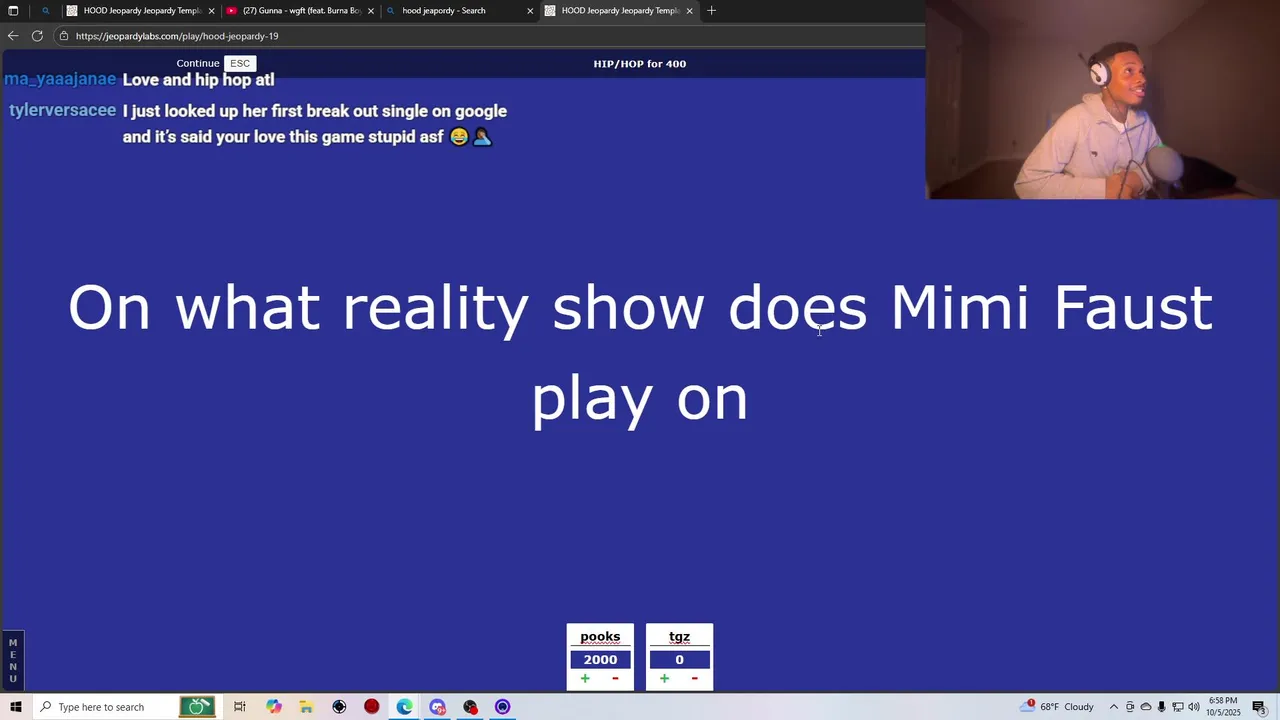Image resolution: width=1280 pixels, height=720 pixels.
Task: Open the recording app with red dot
Action: [x=470, y=707]
